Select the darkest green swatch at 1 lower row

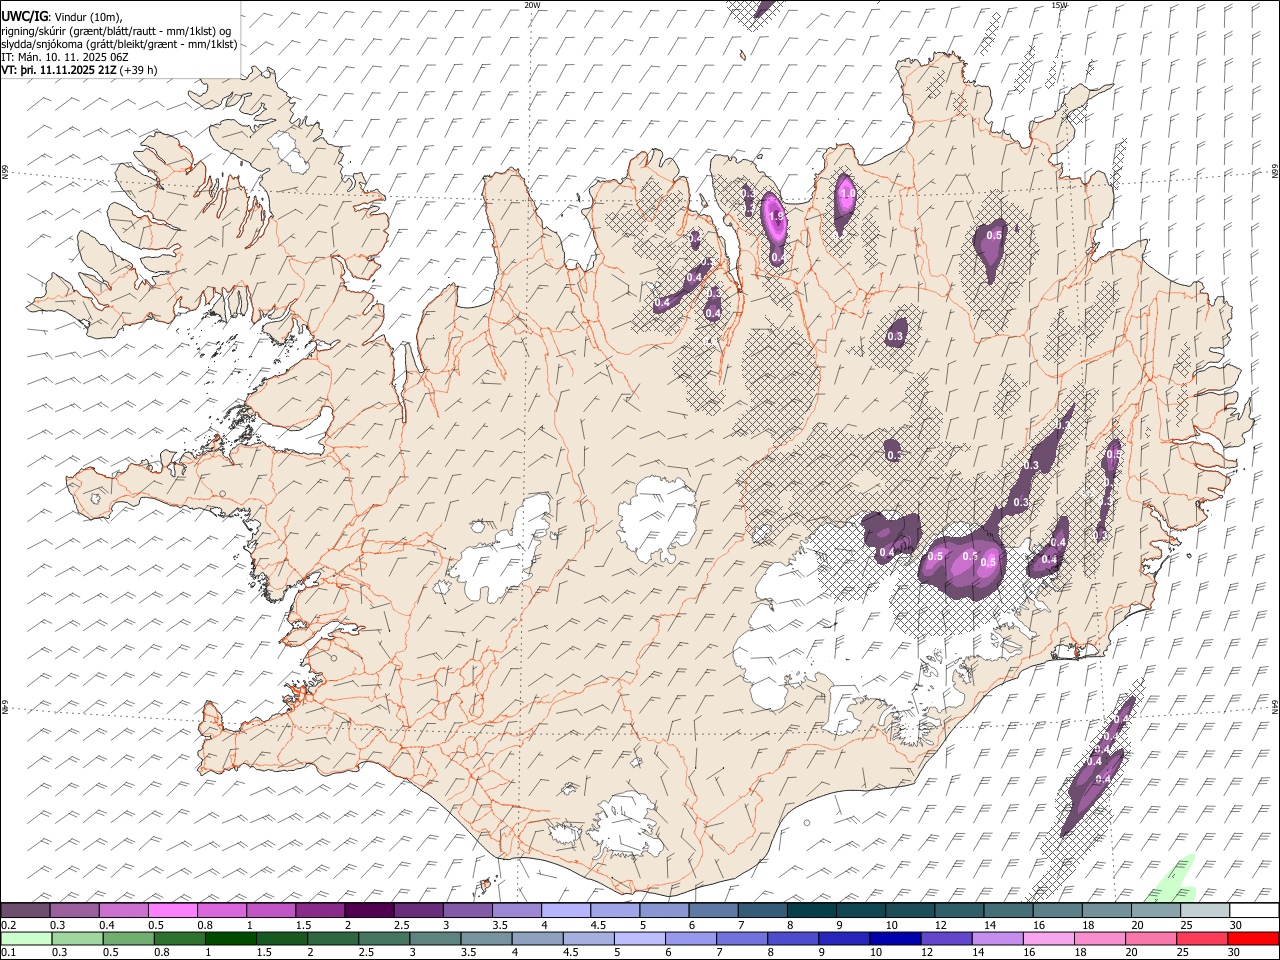click(x=231, y=938)
